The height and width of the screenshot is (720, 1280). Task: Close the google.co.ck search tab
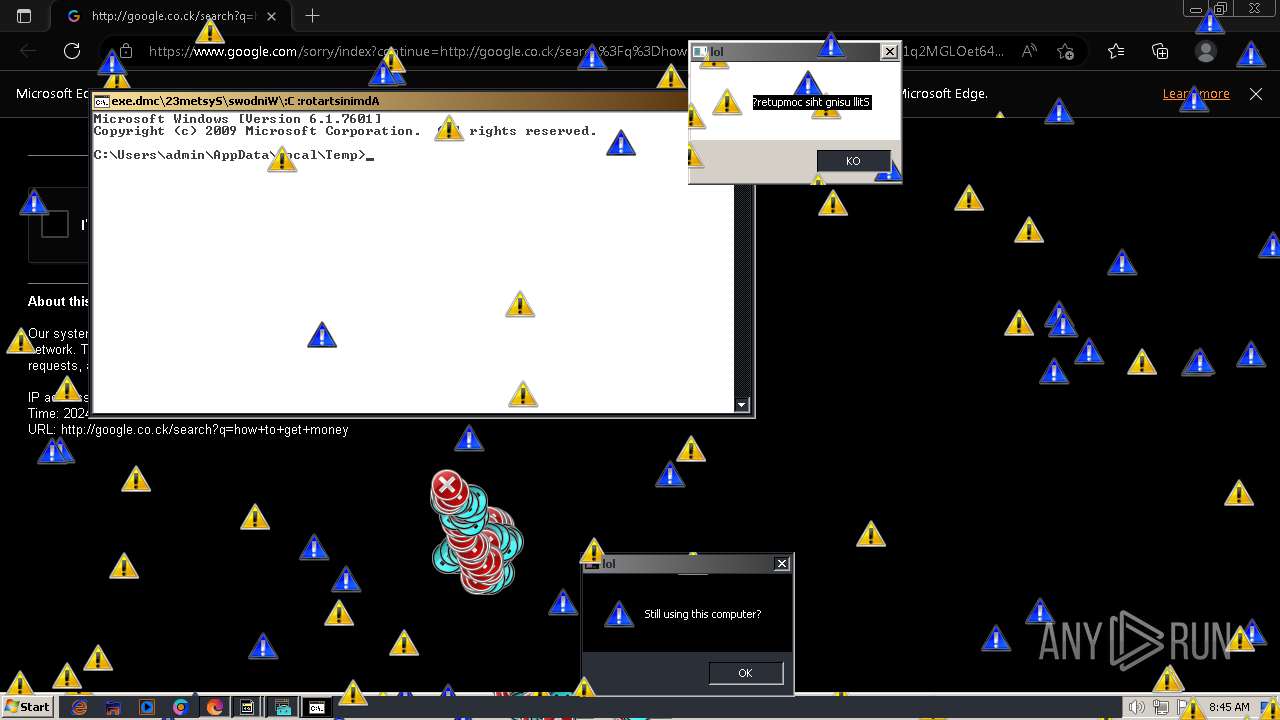pos(271,16)
